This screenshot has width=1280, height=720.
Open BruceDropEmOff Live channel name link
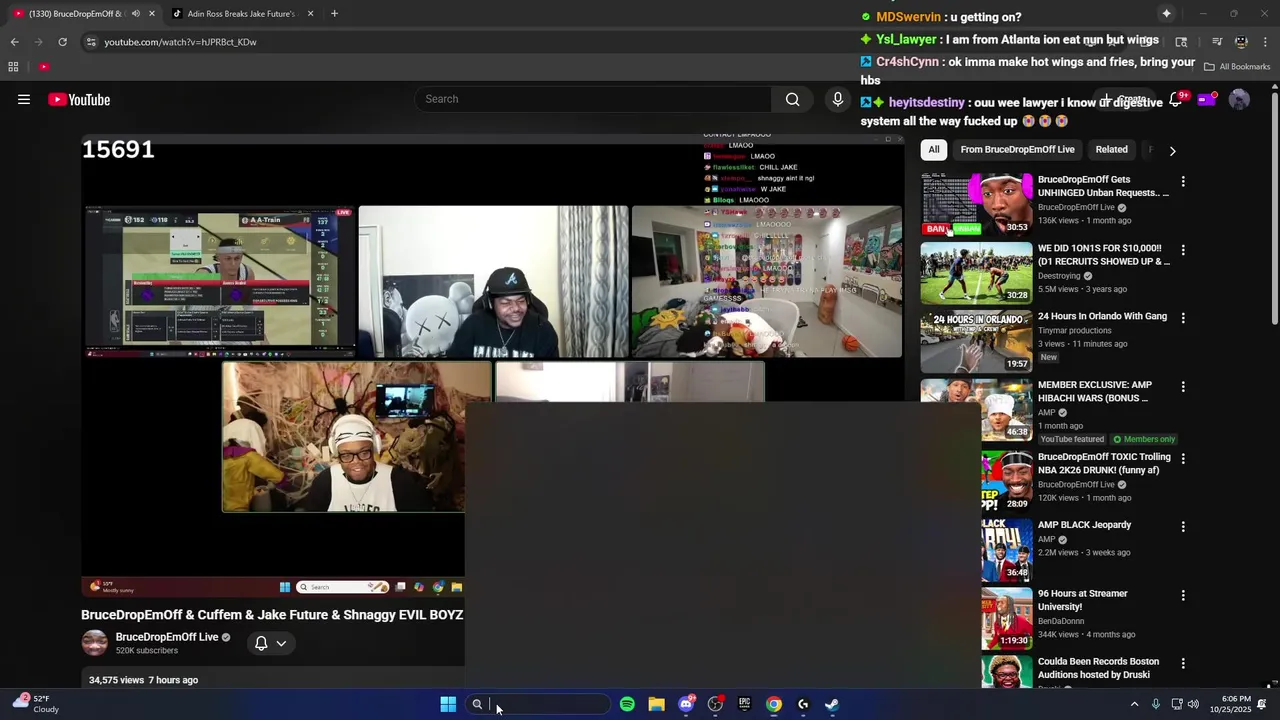tap(167, 637)
